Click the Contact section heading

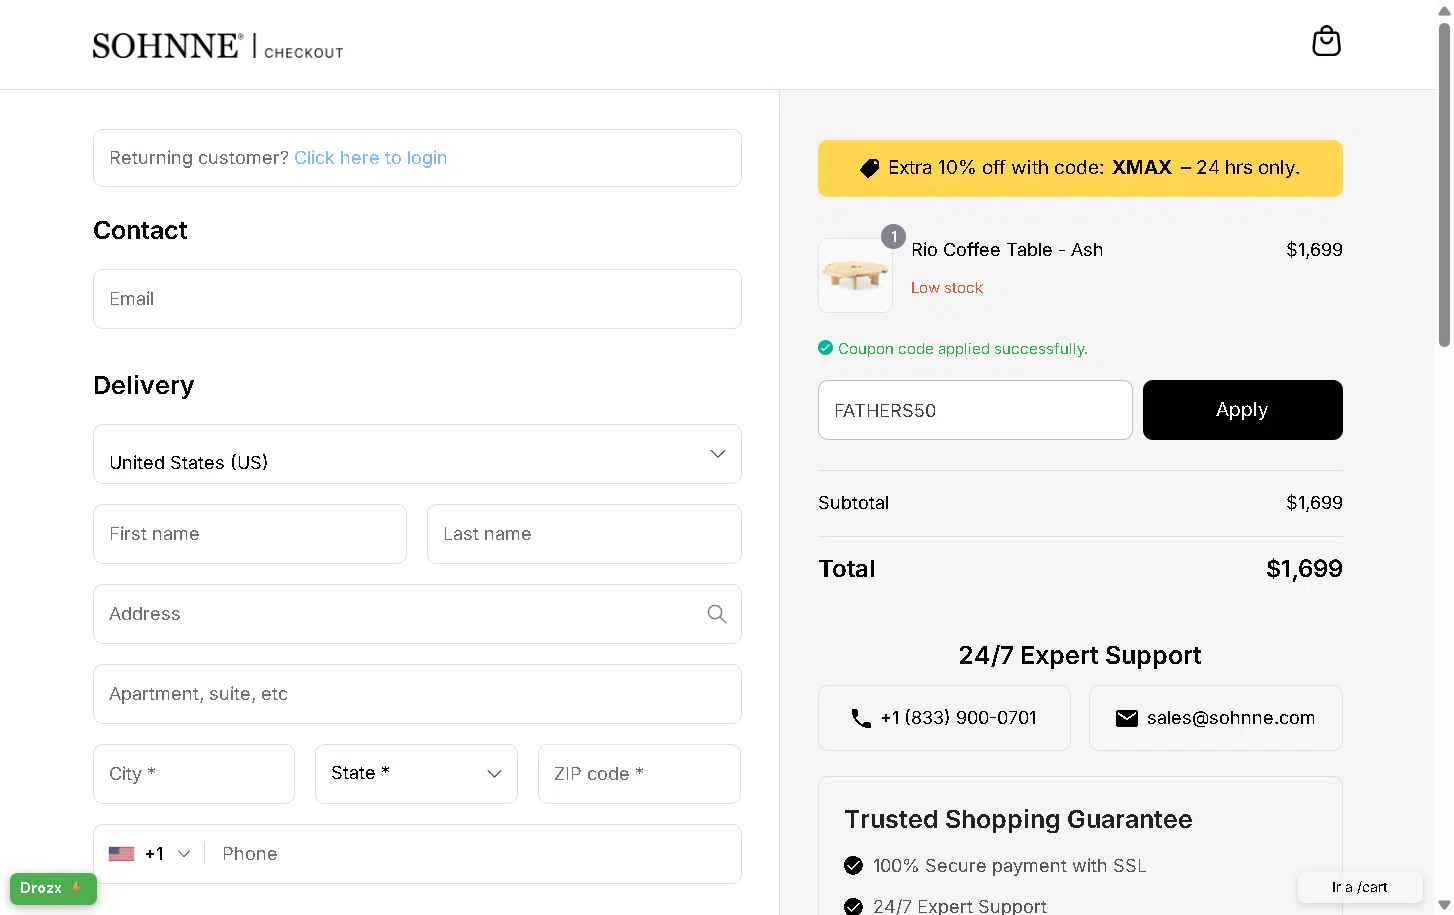[x=140, y=231]
